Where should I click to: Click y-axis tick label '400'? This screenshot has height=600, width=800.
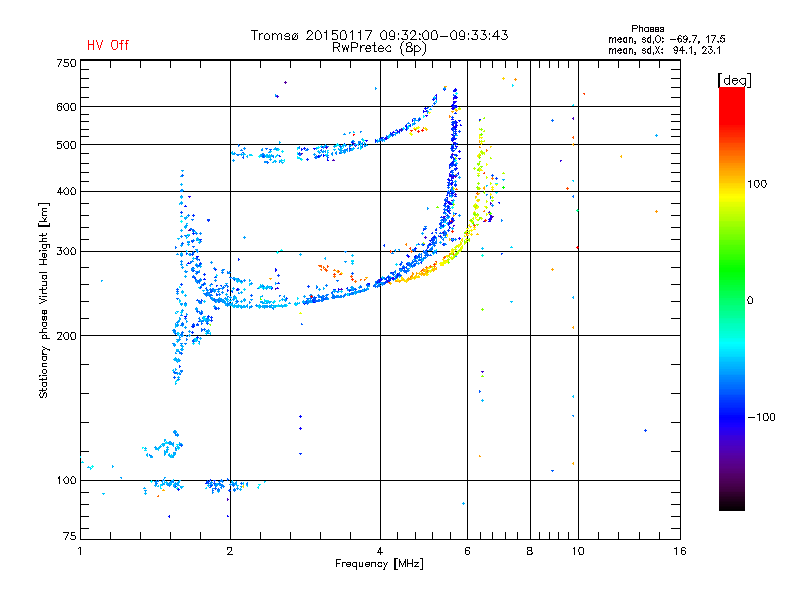[66, 191]
